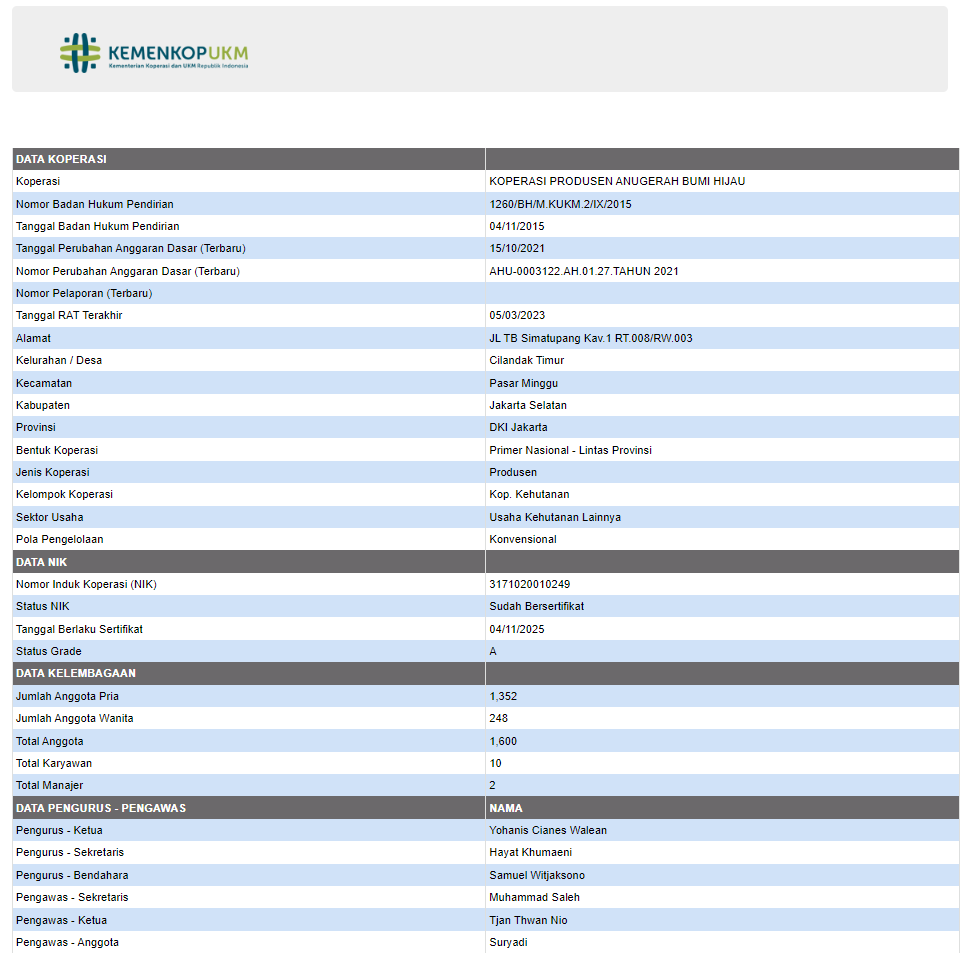The height and width of the screenshot is (962, 970).
Task: Click the DATA NIK section header
Action: 42,562
